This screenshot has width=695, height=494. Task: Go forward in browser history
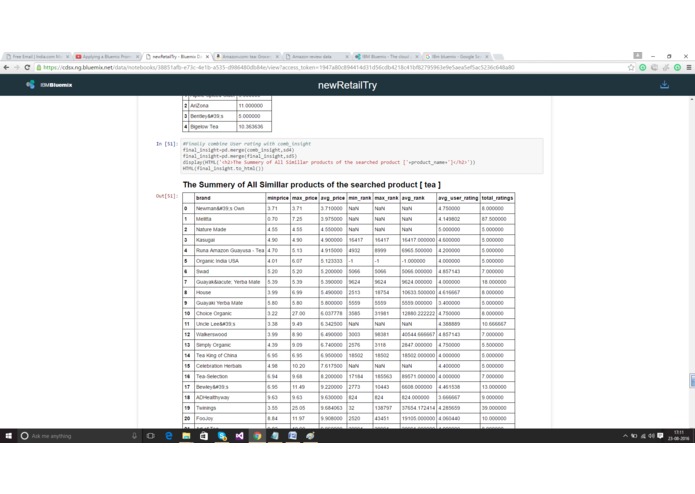click(x=17, y=67)
